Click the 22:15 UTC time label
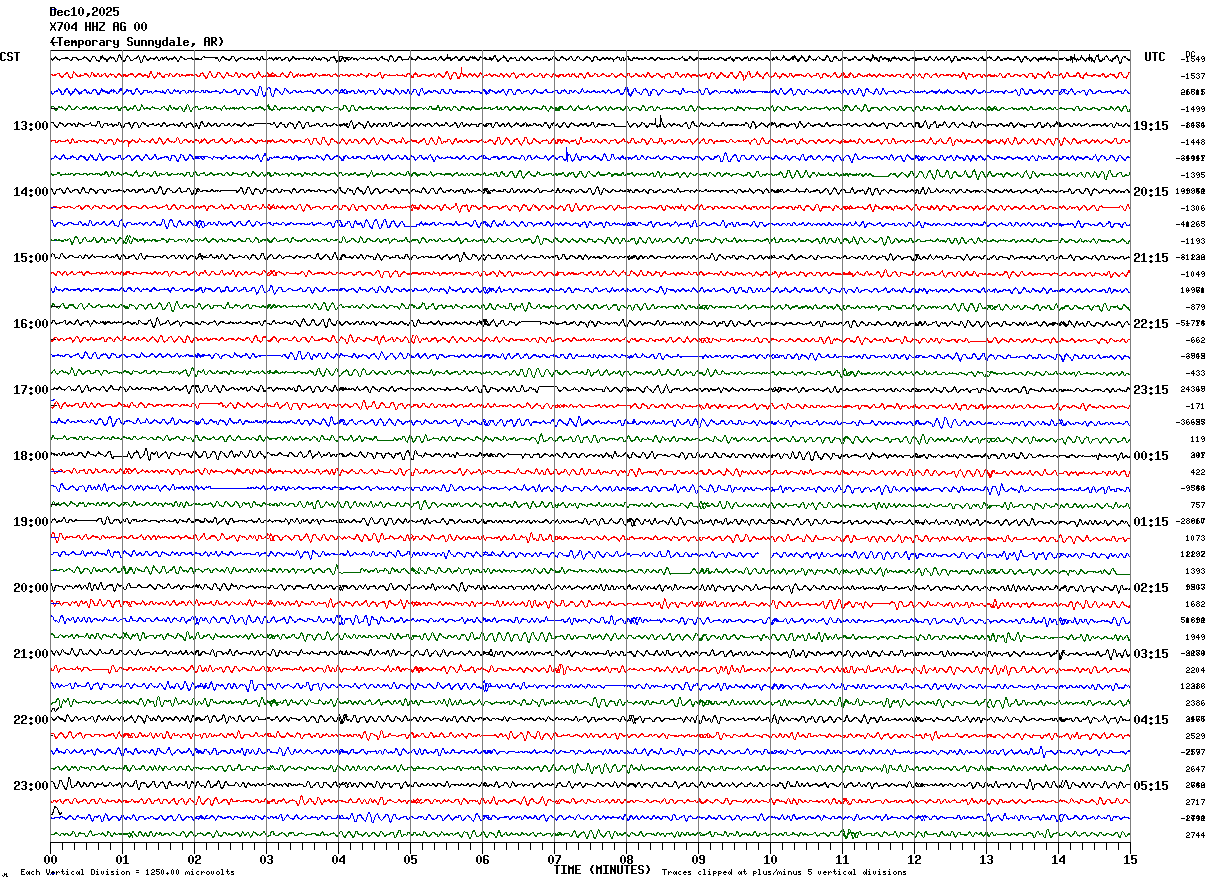This screenshot has width=1210, height=886. click(1151, 324)
